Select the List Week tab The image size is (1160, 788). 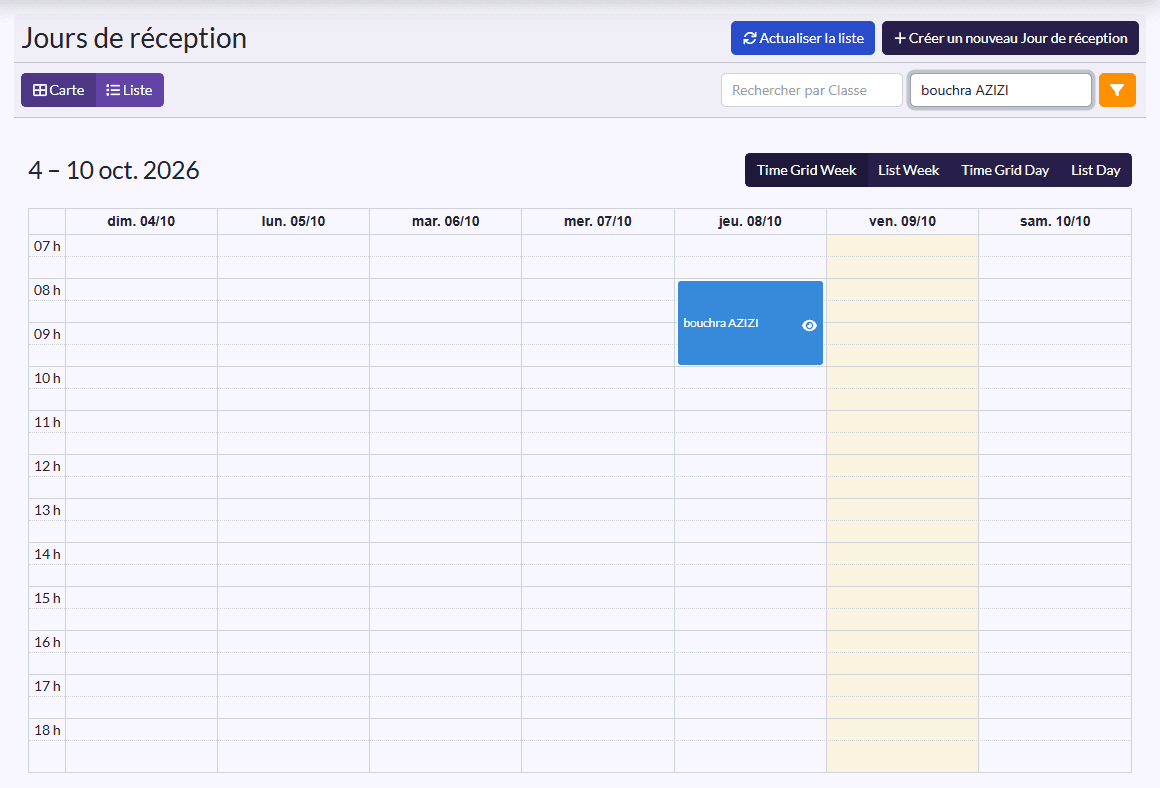click(908, 170)
